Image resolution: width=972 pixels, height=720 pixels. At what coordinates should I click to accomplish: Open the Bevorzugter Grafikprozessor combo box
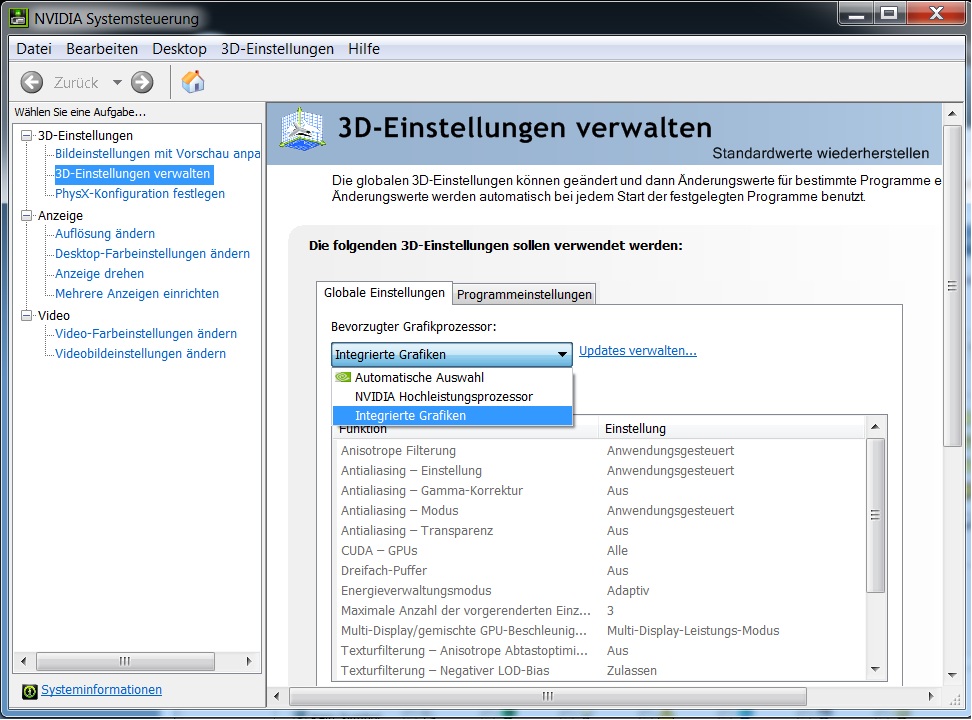pos(451,354)
